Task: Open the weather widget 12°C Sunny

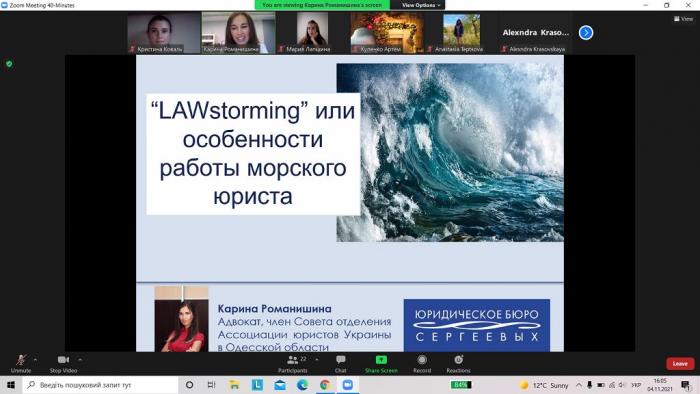Action: tap(544, 385)
